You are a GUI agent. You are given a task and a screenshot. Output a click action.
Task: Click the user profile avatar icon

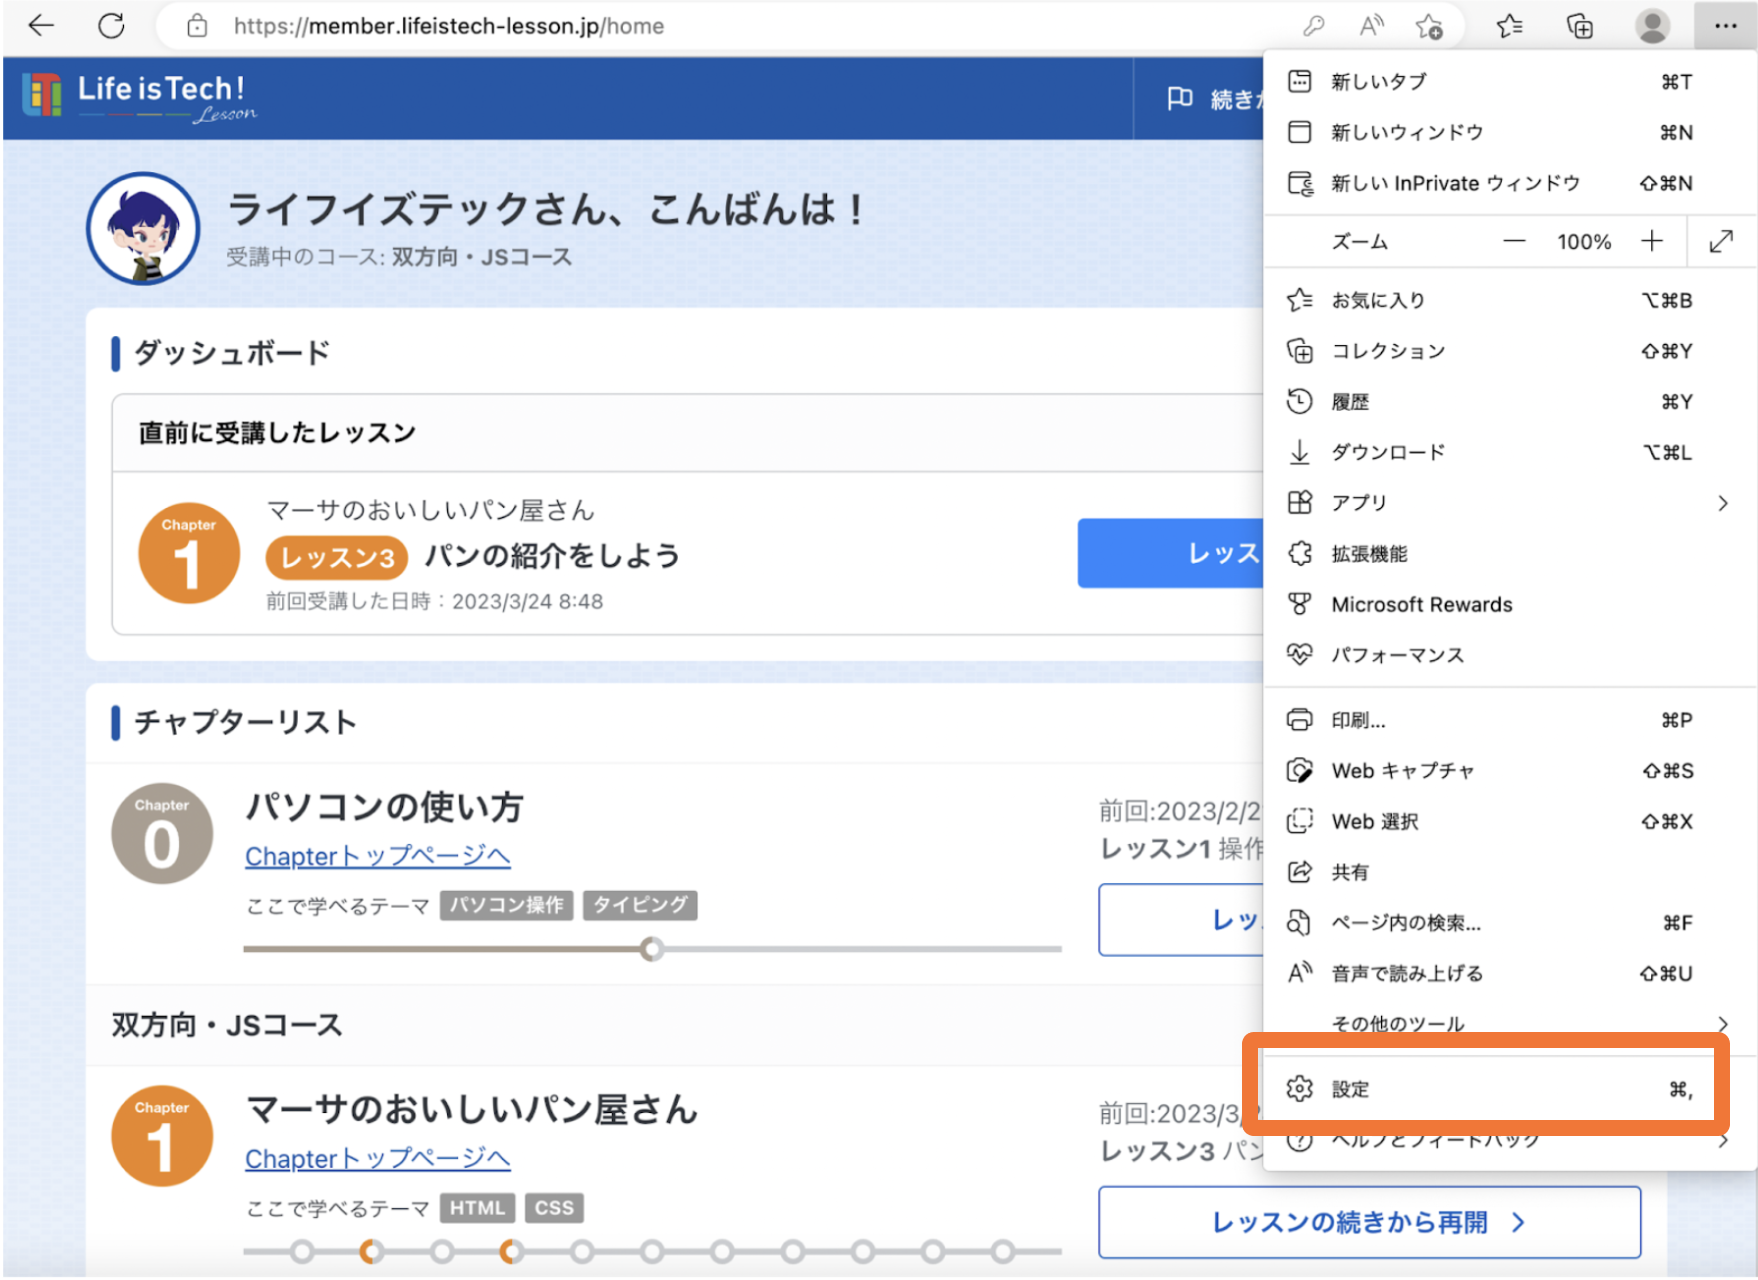(x=1652, y=26)
